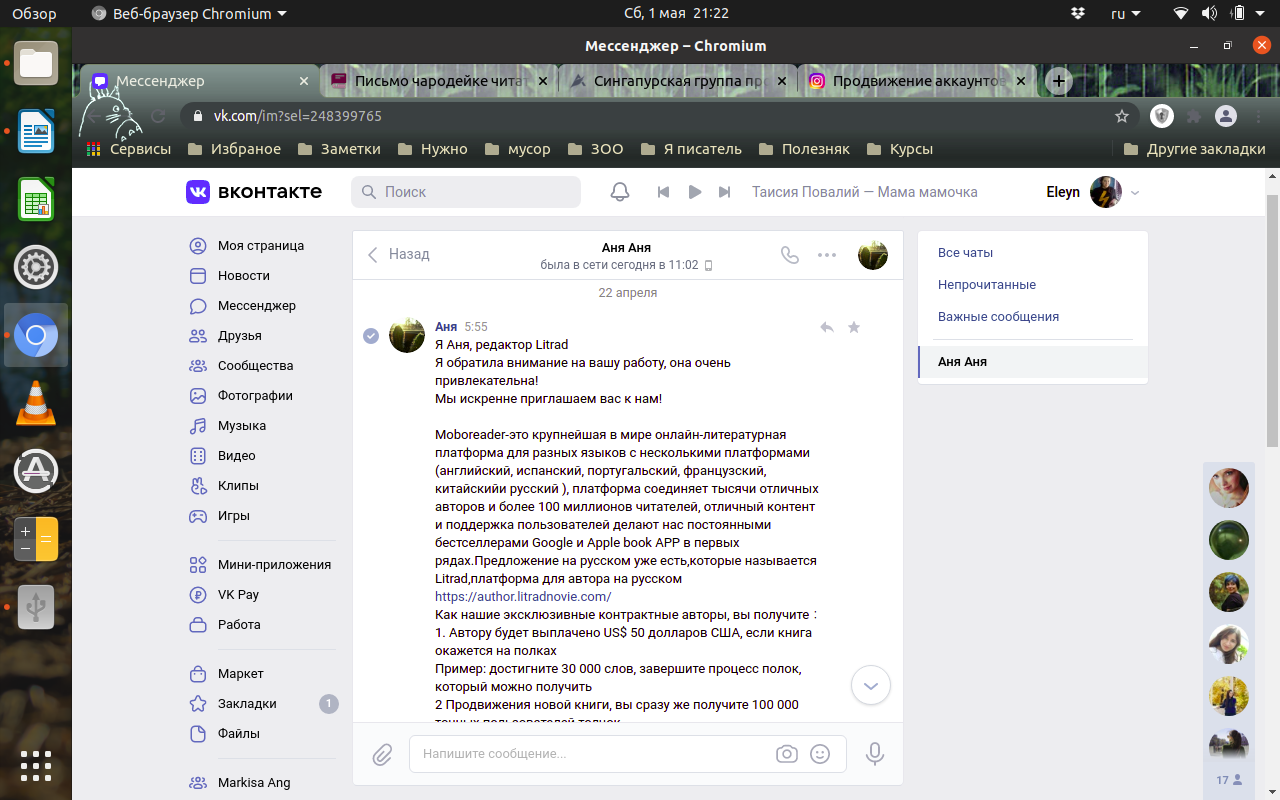Image resolution: width=1280 pixels, height=800 pixels.
Task: Reply to Аня's message using arrow icon
Action: pyautogui.click(x=827, y=327)
